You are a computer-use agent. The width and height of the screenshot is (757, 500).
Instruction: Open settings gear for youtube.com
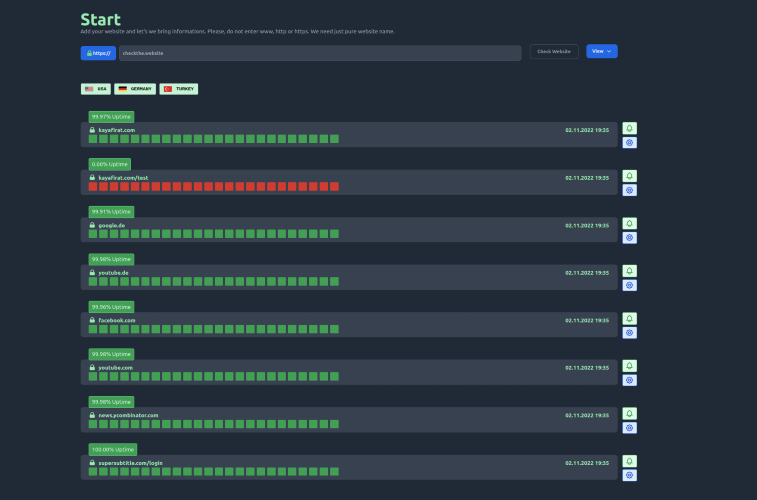point(629,380)
